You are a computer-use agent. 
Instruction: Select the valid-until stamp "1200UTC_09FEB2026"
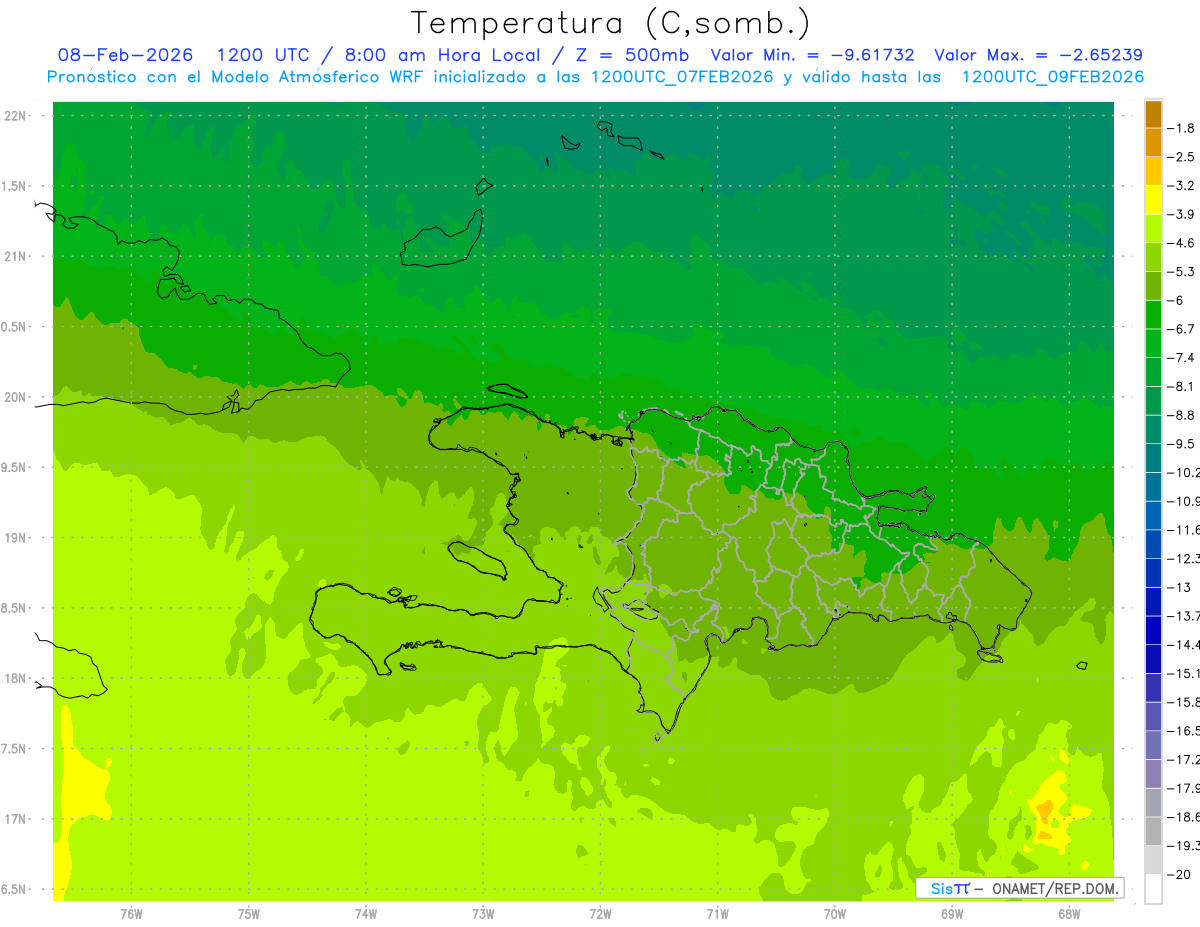point(1052,77)
